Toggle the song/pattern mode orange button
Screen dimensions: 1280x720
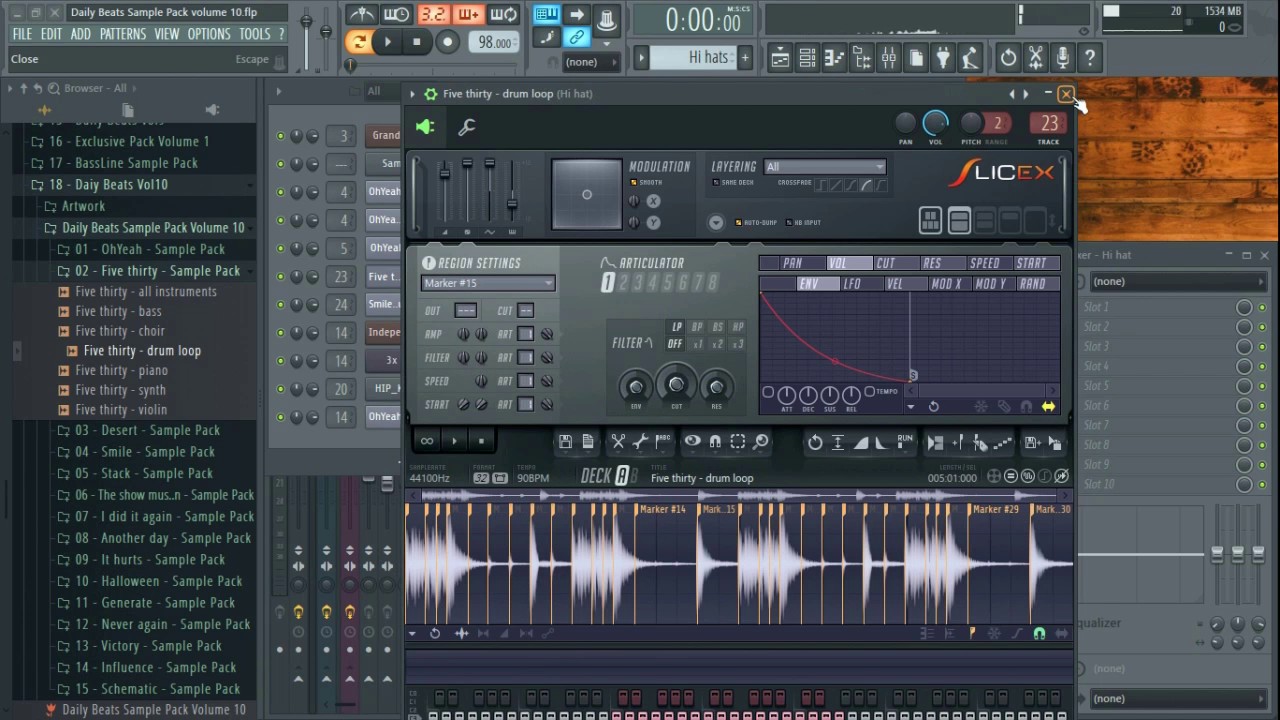point(358,42)
